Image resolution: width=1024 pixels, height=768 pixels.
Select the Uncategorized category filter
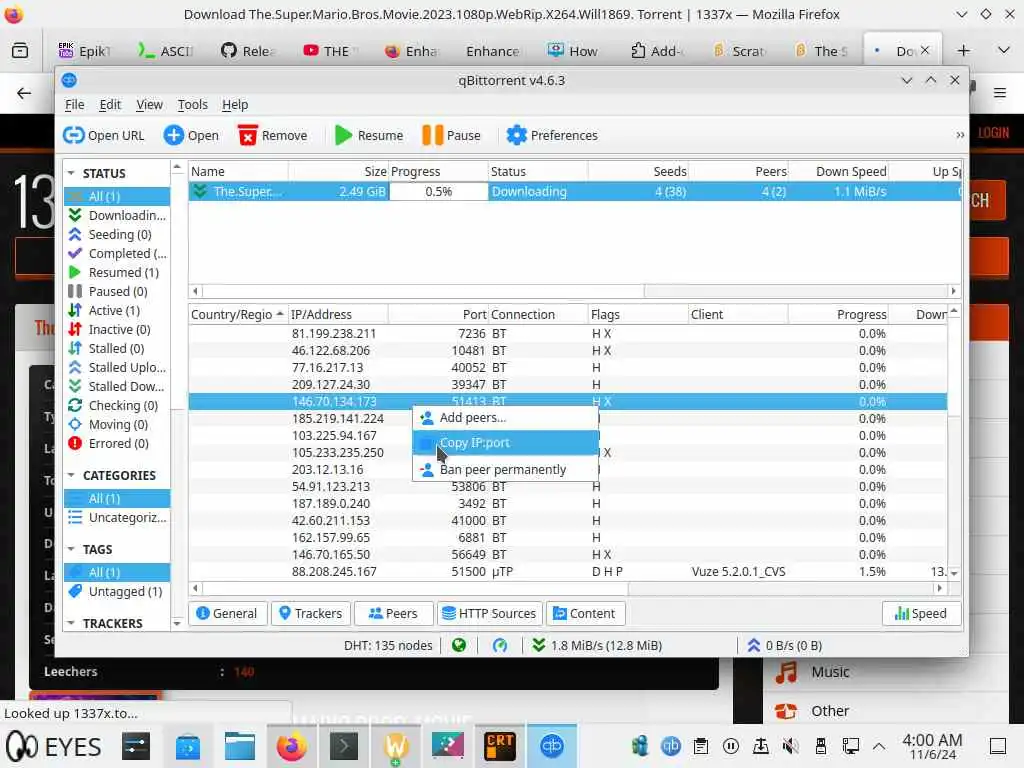click(x=117, y=518)
